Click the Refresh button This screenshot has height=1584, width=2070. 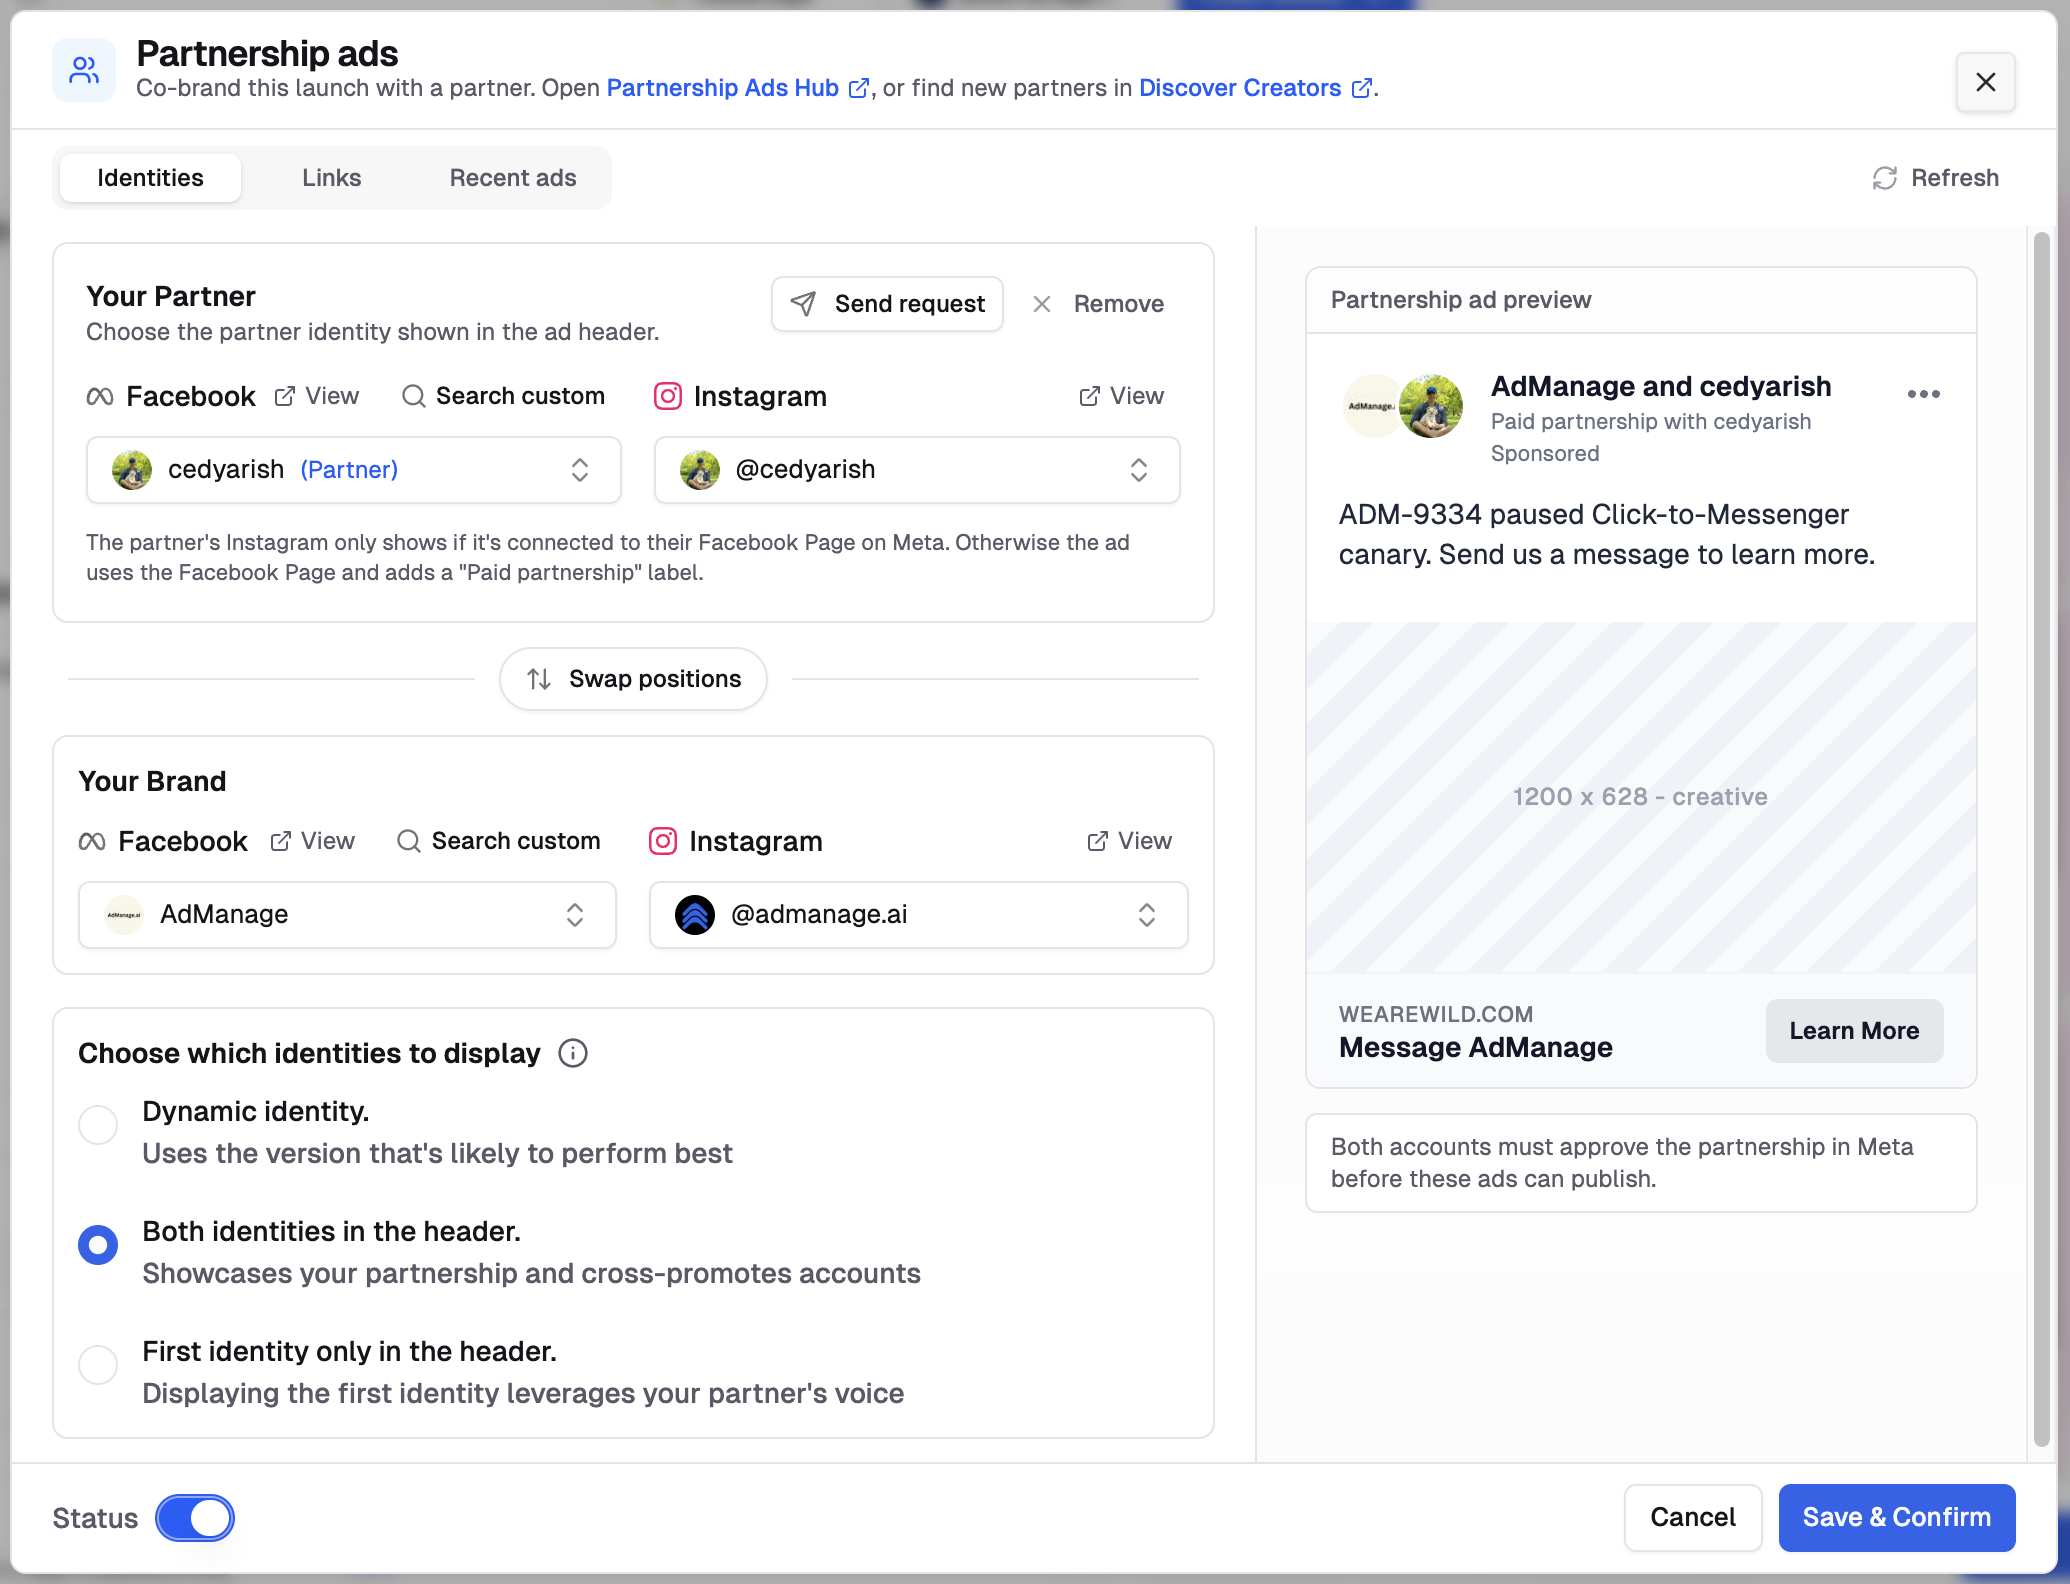1936,178
